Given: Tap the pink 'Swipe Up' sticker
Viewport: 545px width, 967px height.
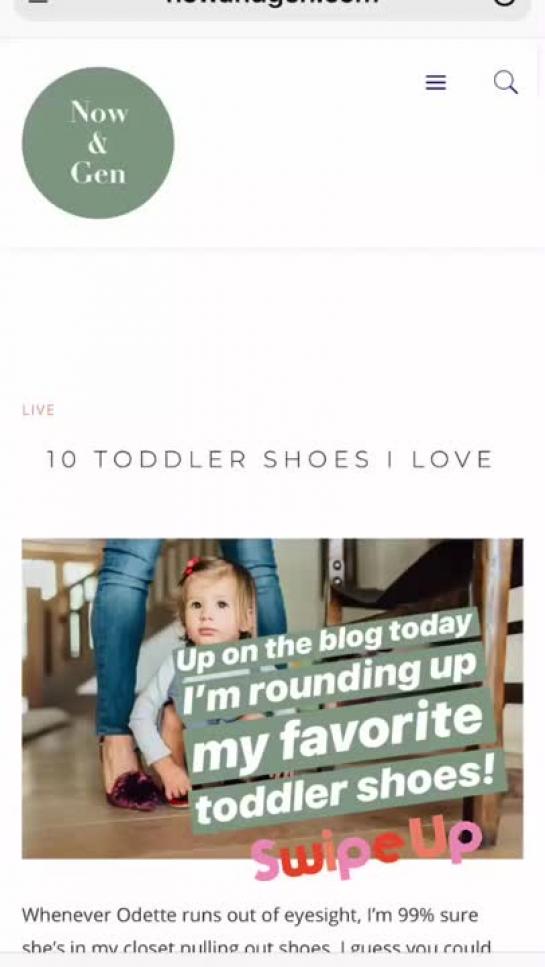Looking at the screenshot, I should point(366,847).
